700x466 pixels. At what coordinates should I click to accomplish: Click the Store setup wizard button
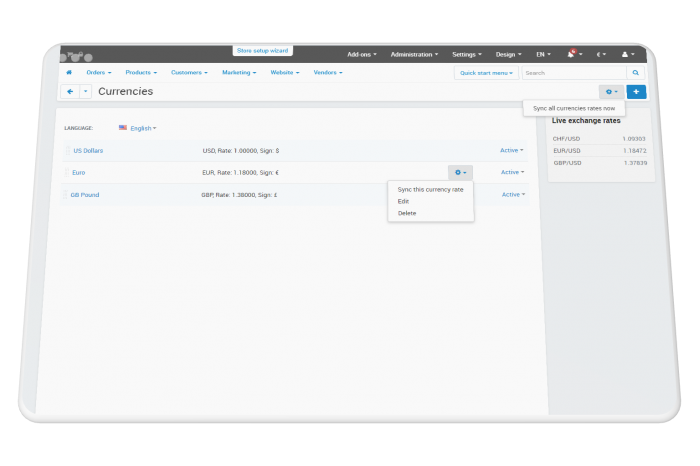[x=262, y=51]
